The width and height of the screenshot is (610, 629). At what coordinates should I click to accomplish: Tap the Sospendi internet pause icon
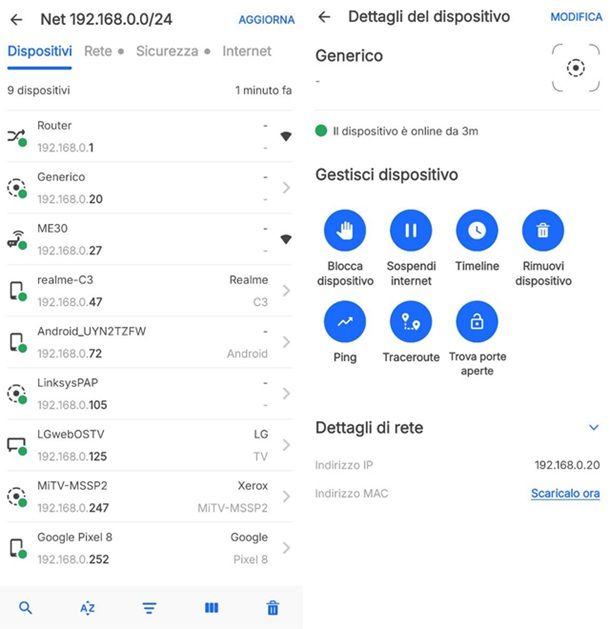[x=411, y=230]
